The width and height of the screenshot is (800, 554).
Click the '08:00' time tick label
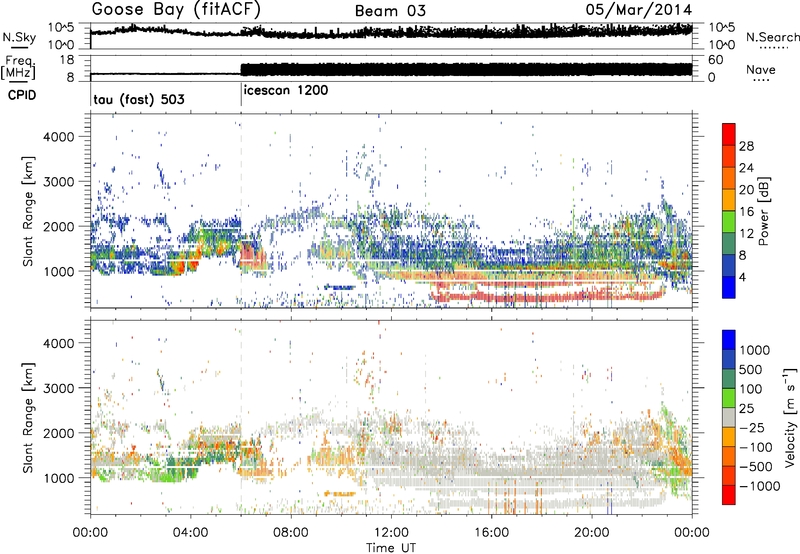tap(291, 533)
